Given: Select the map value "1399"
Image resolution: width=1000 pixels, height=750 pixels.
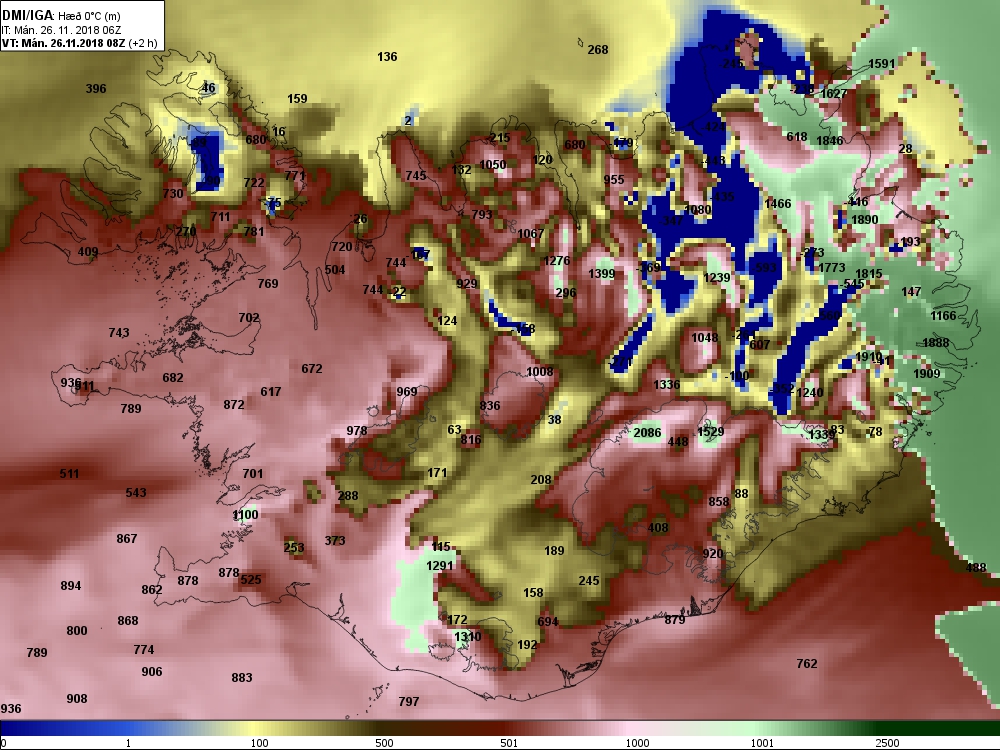Looking at the screenshot, I should tap(601, 274).
